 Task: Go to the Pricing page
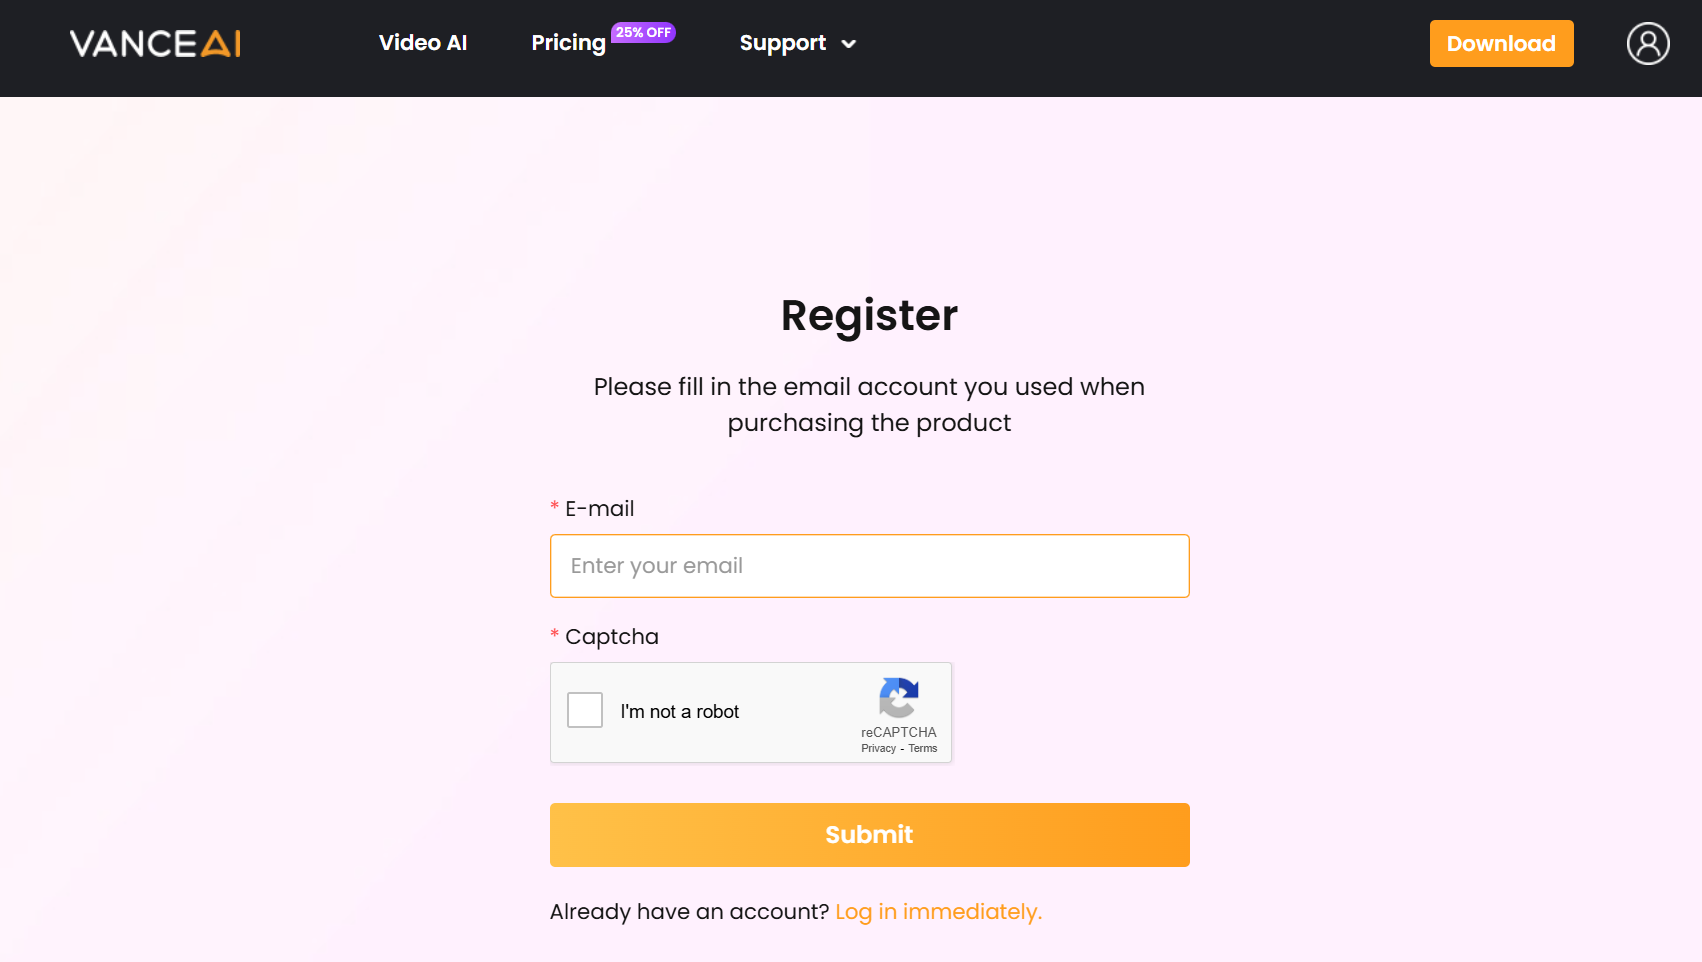click(568, 43)
